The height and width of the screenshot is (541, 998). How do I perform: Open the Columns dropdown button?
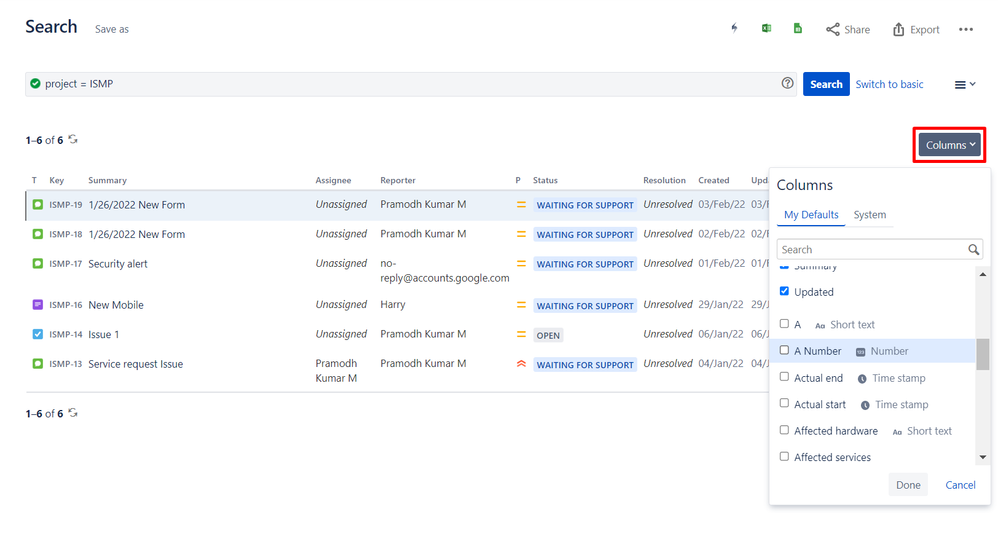pyautogui.click(x=950, y=145)
